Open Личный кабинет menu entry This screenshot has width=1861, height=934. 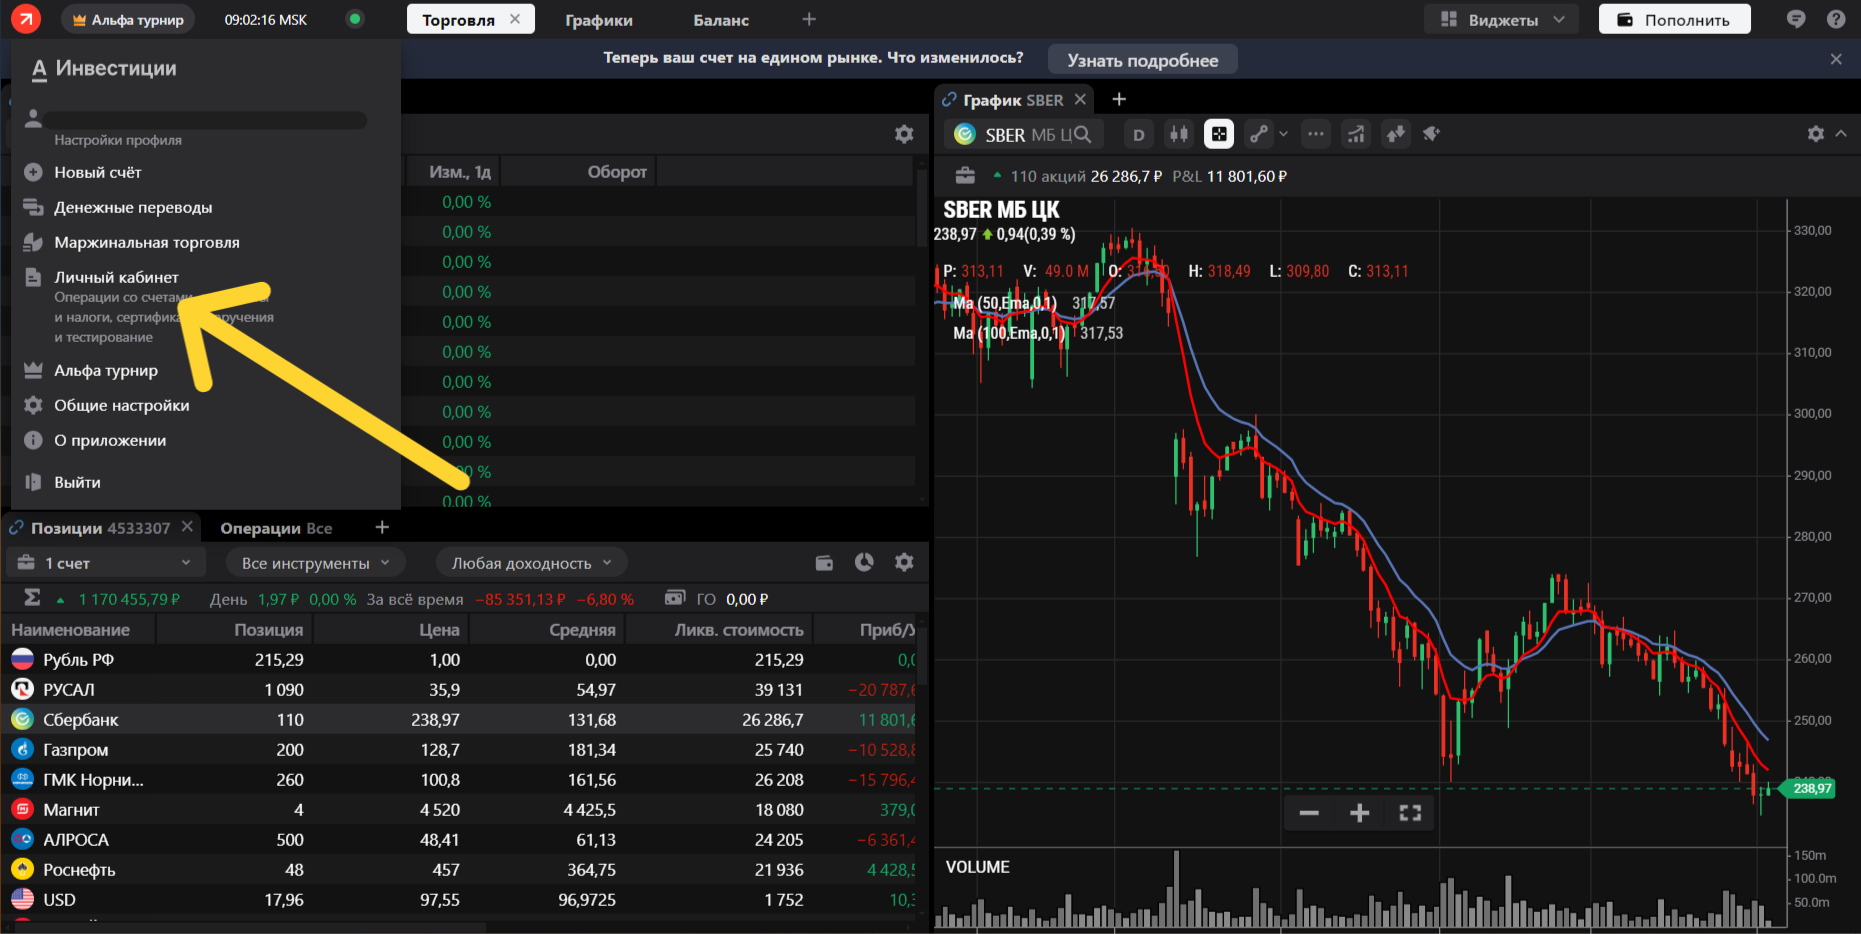[x=116, y=277]
